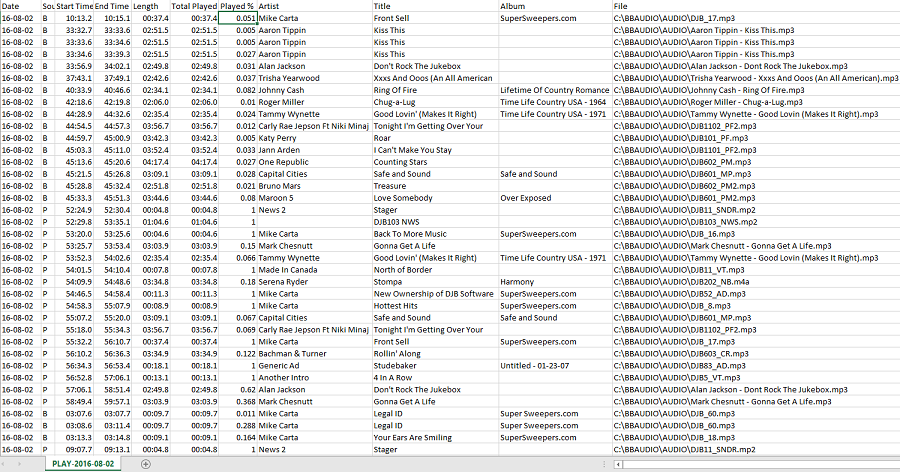The width and height of the screenshot is (900, 472).
Task: Select the Time Life Country USA - 1964 cell
Action: click(555, 102)
